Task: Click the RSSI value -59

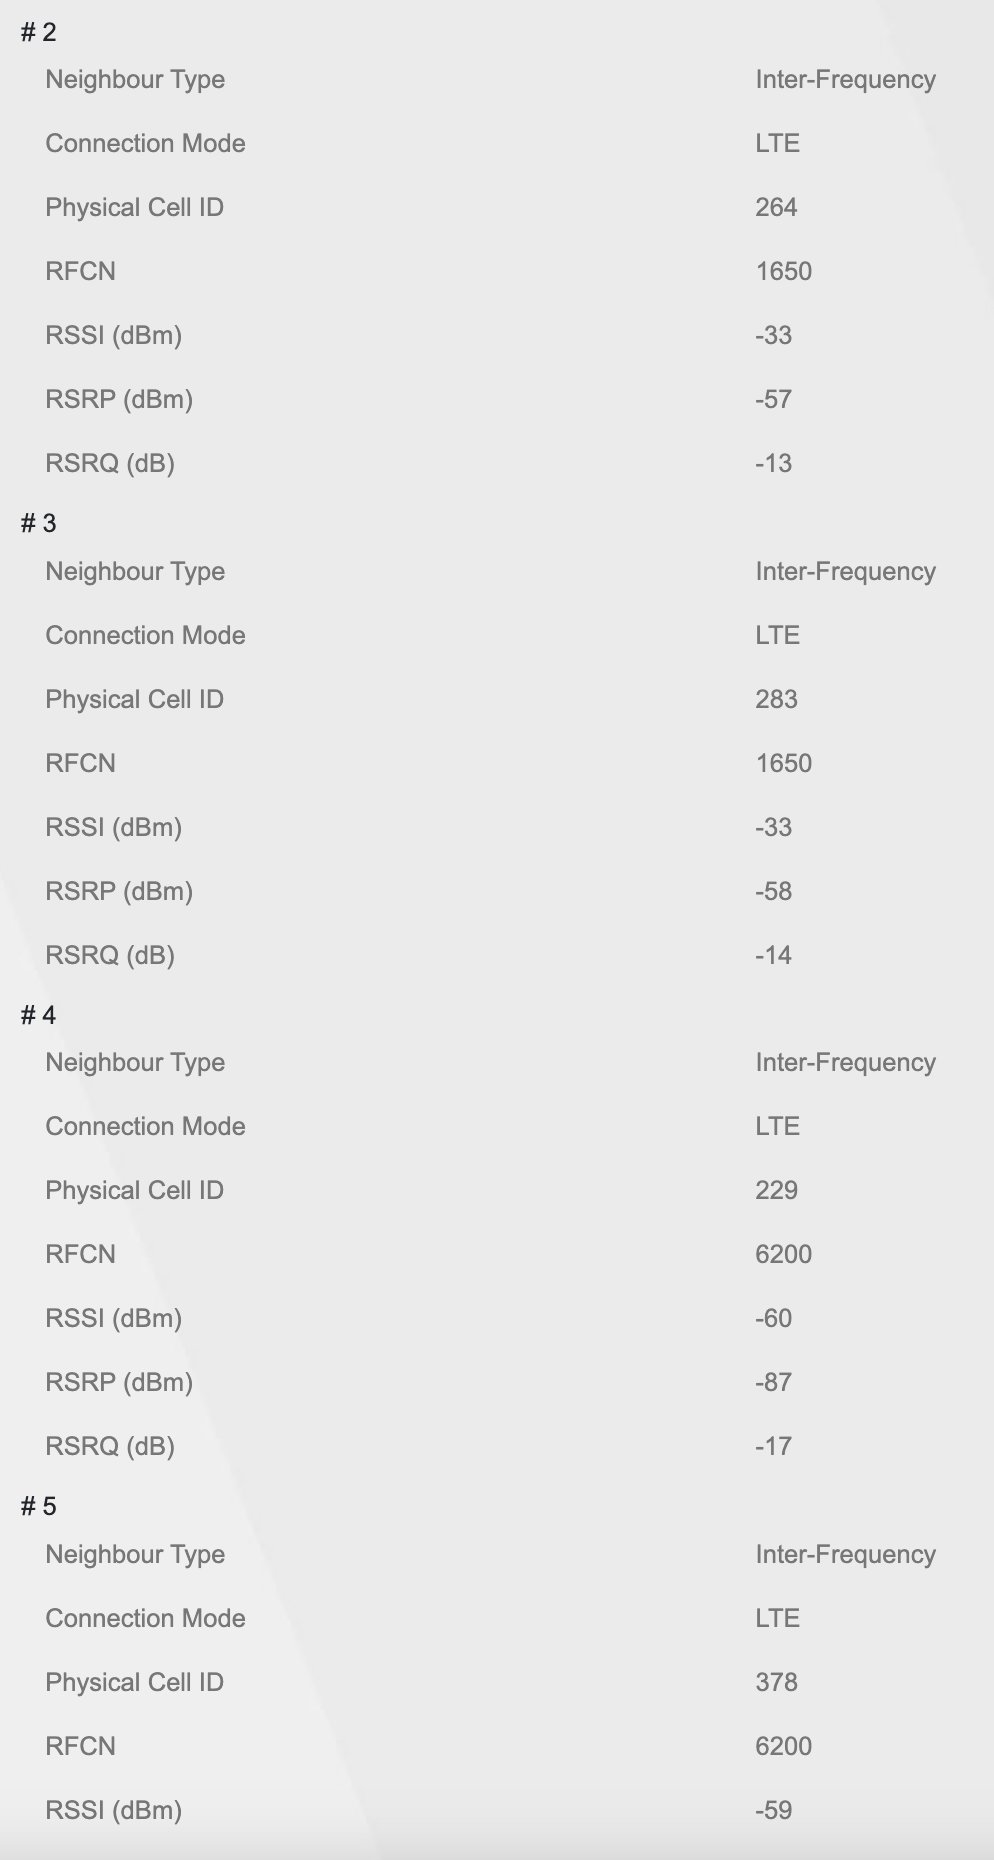Action: click(773, 1810)
